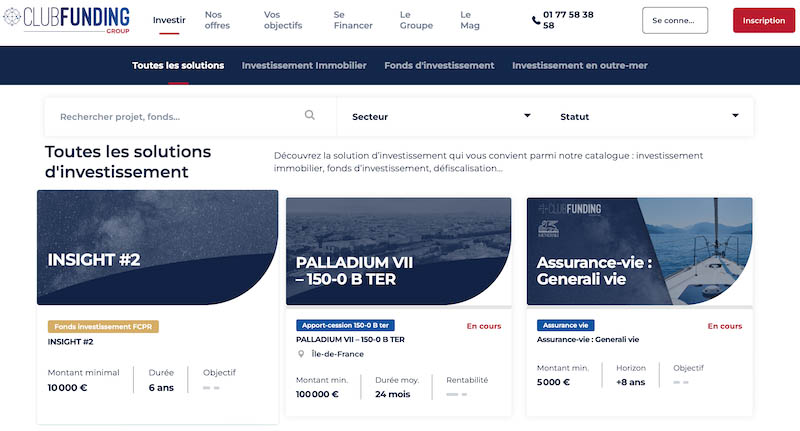Select the Investissement immobilier tab
This screenshot has height=431, width=800.
(x=304, y=65)
